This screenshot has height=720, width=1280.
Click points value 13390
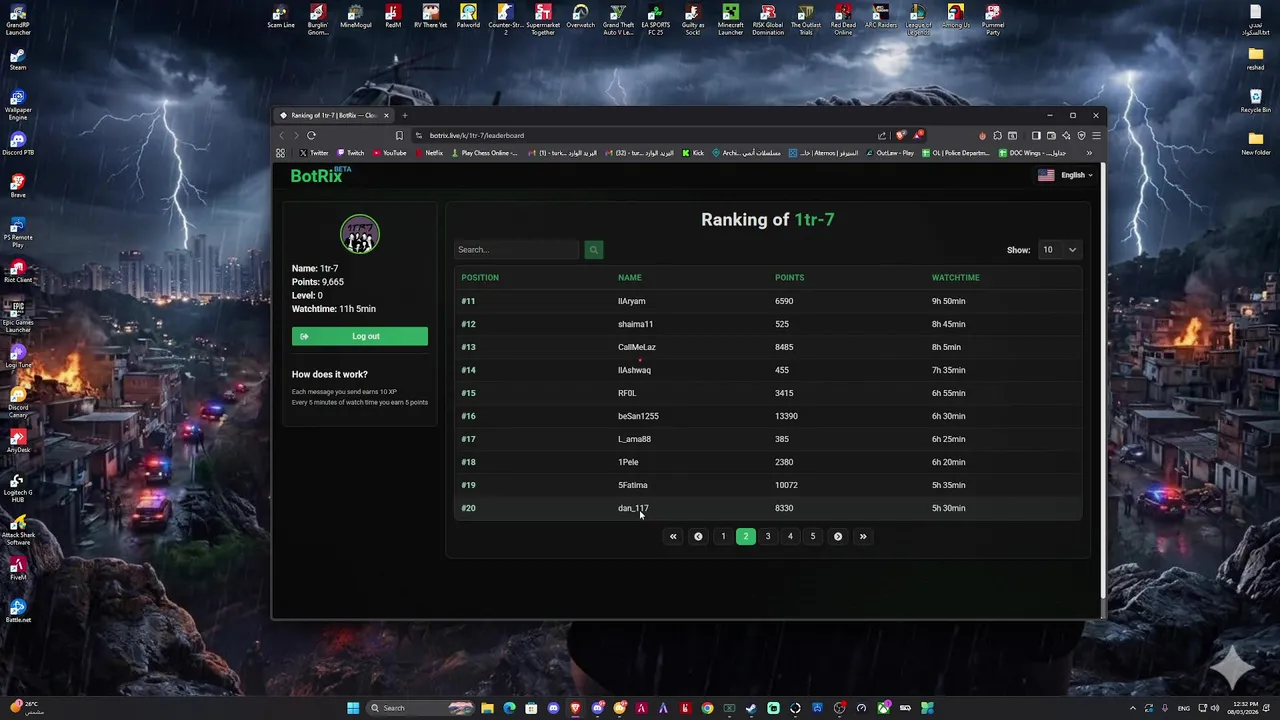[x=786, y=416]
